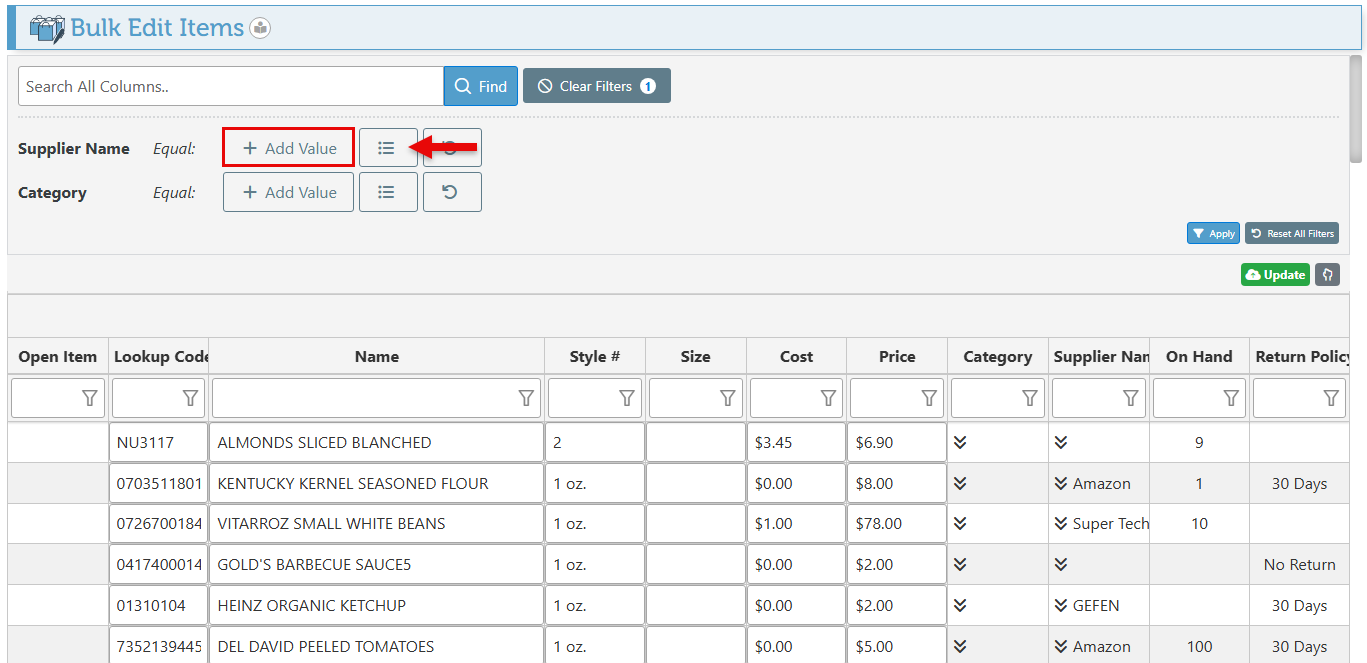
Task: Reset the Category filter with undo icon
Action: pos(451,192)
